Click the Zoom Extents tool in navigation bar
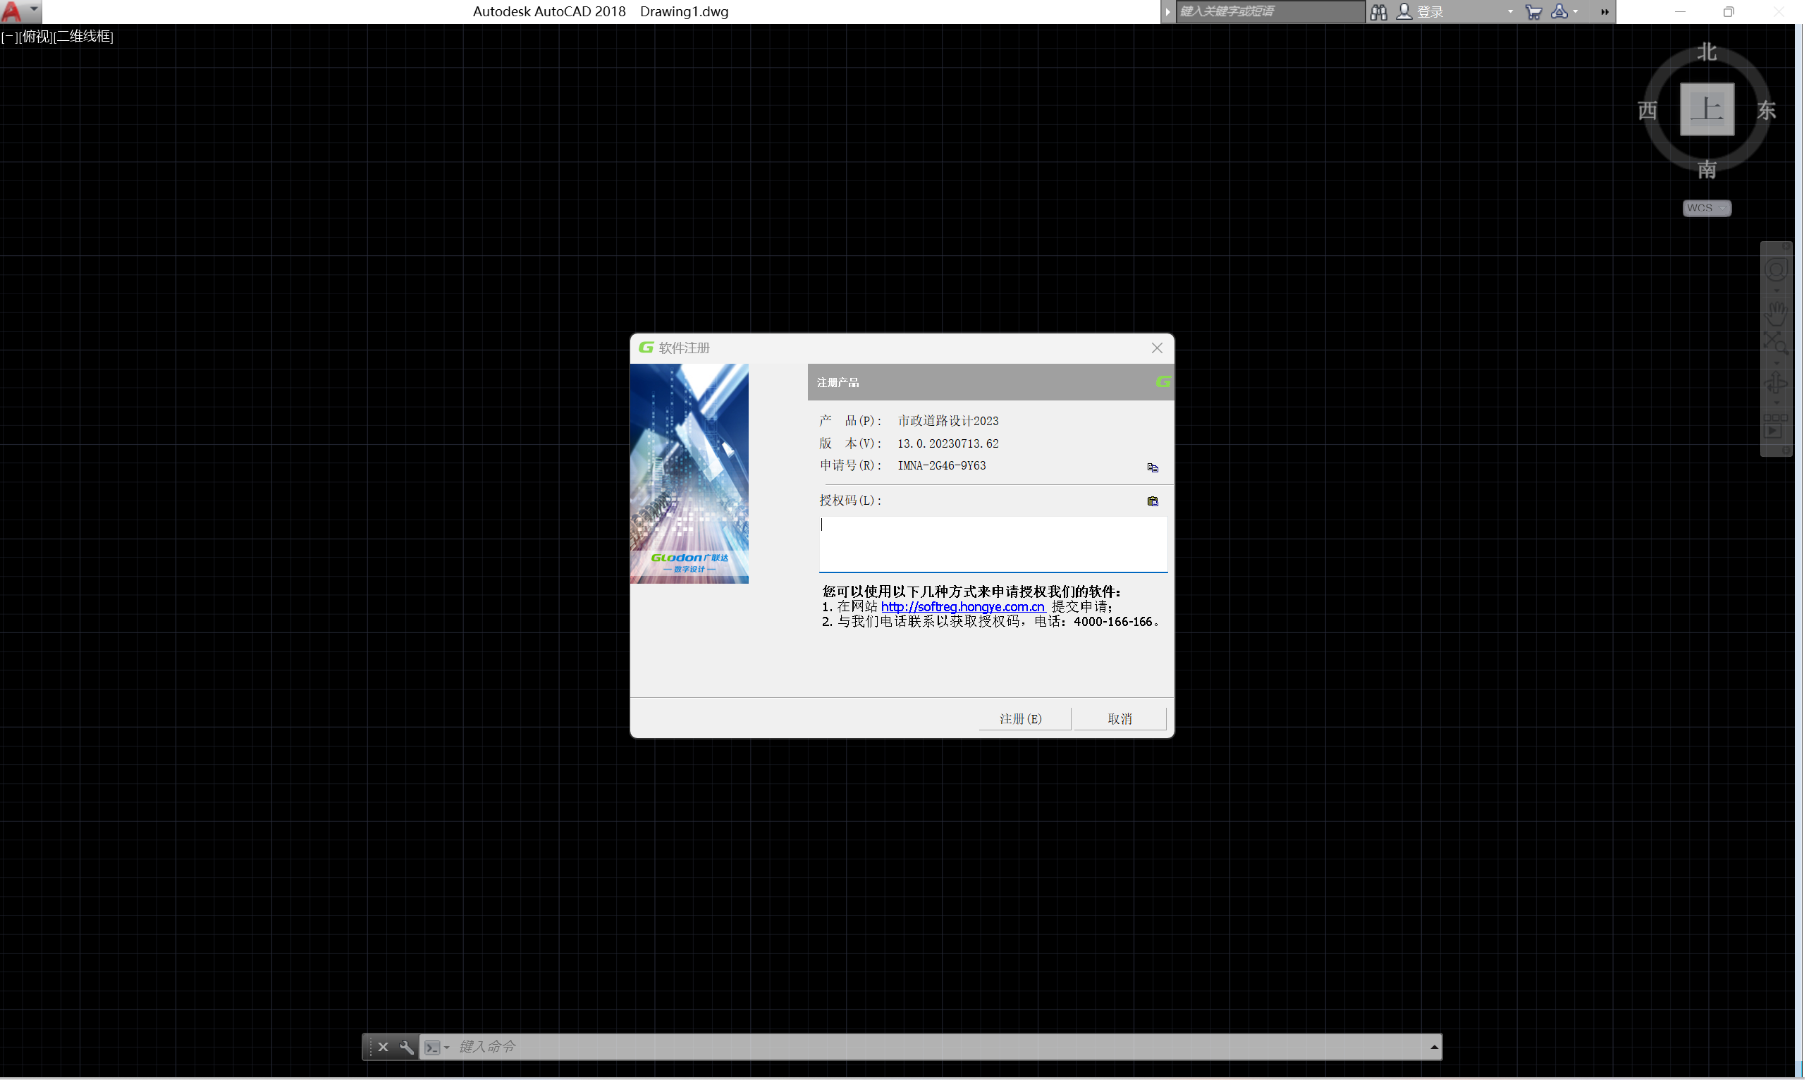Viewport: 1805px width, 1080px height. point(1777,343)
